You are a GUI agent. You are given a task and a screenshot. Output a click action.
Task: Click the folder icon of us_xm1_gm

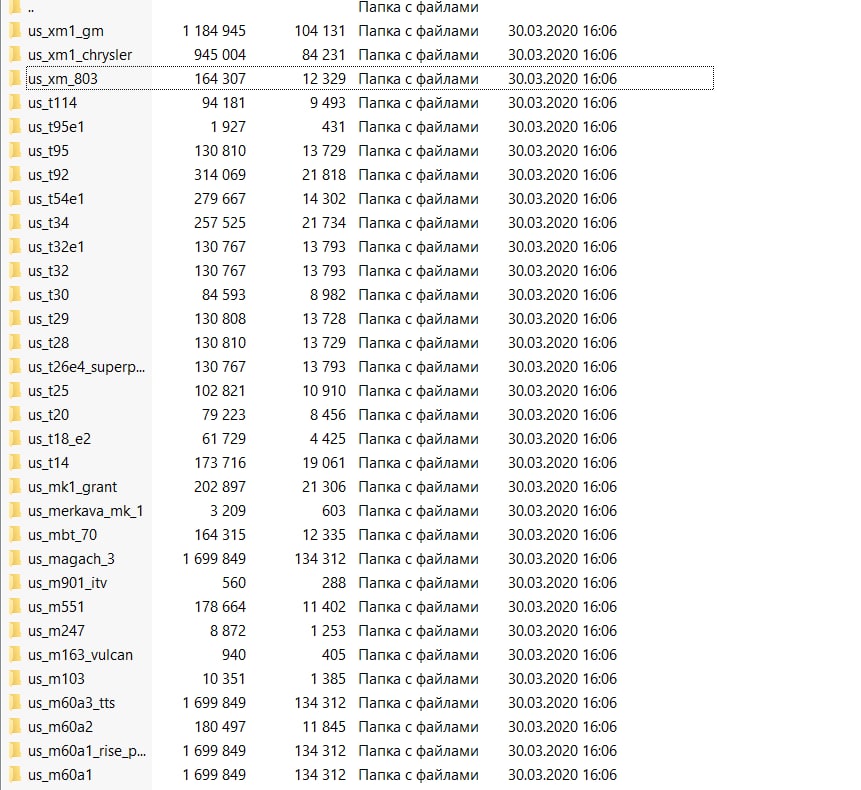[x=15, y=30]
